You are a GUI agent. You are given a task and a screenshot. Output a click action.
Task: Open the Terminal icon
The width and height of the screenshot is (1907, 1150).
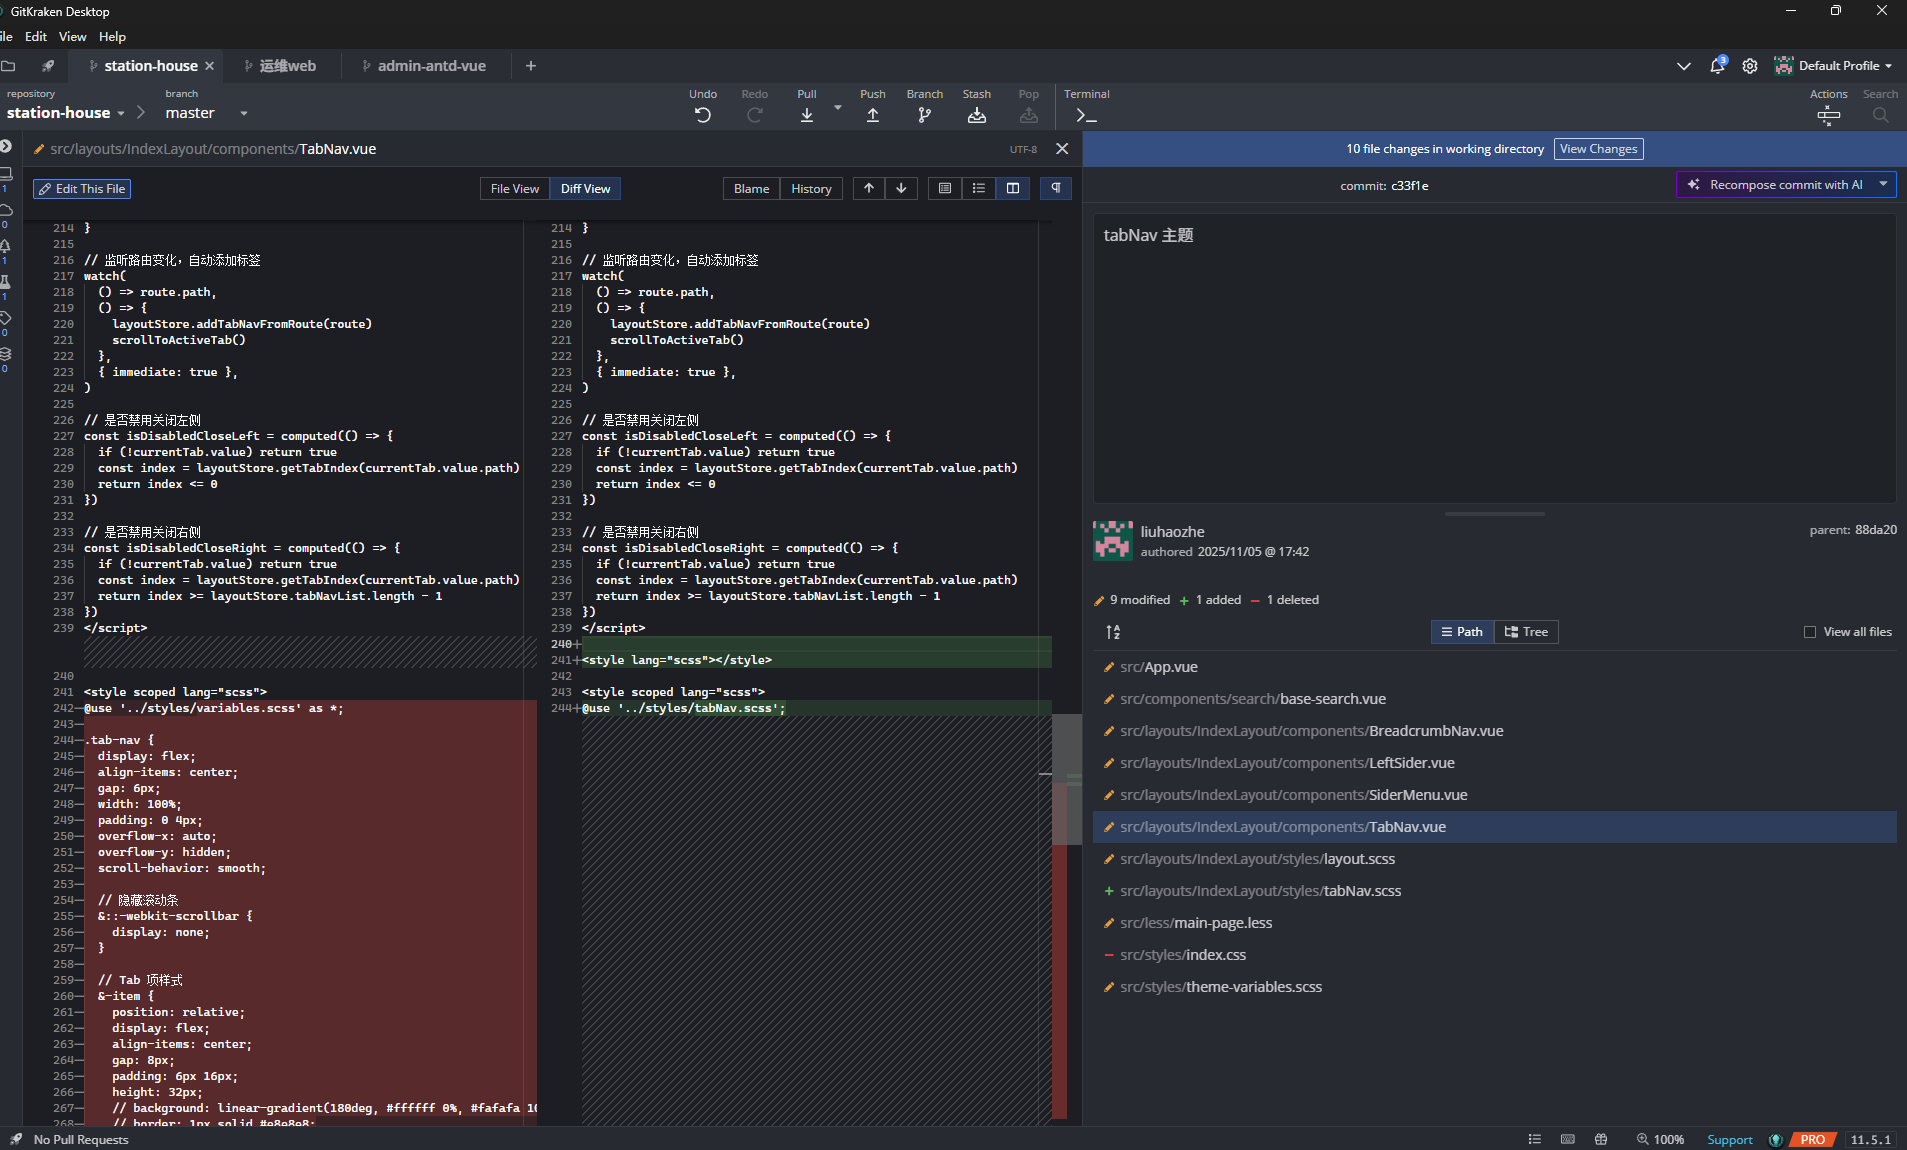point(1086,115)
